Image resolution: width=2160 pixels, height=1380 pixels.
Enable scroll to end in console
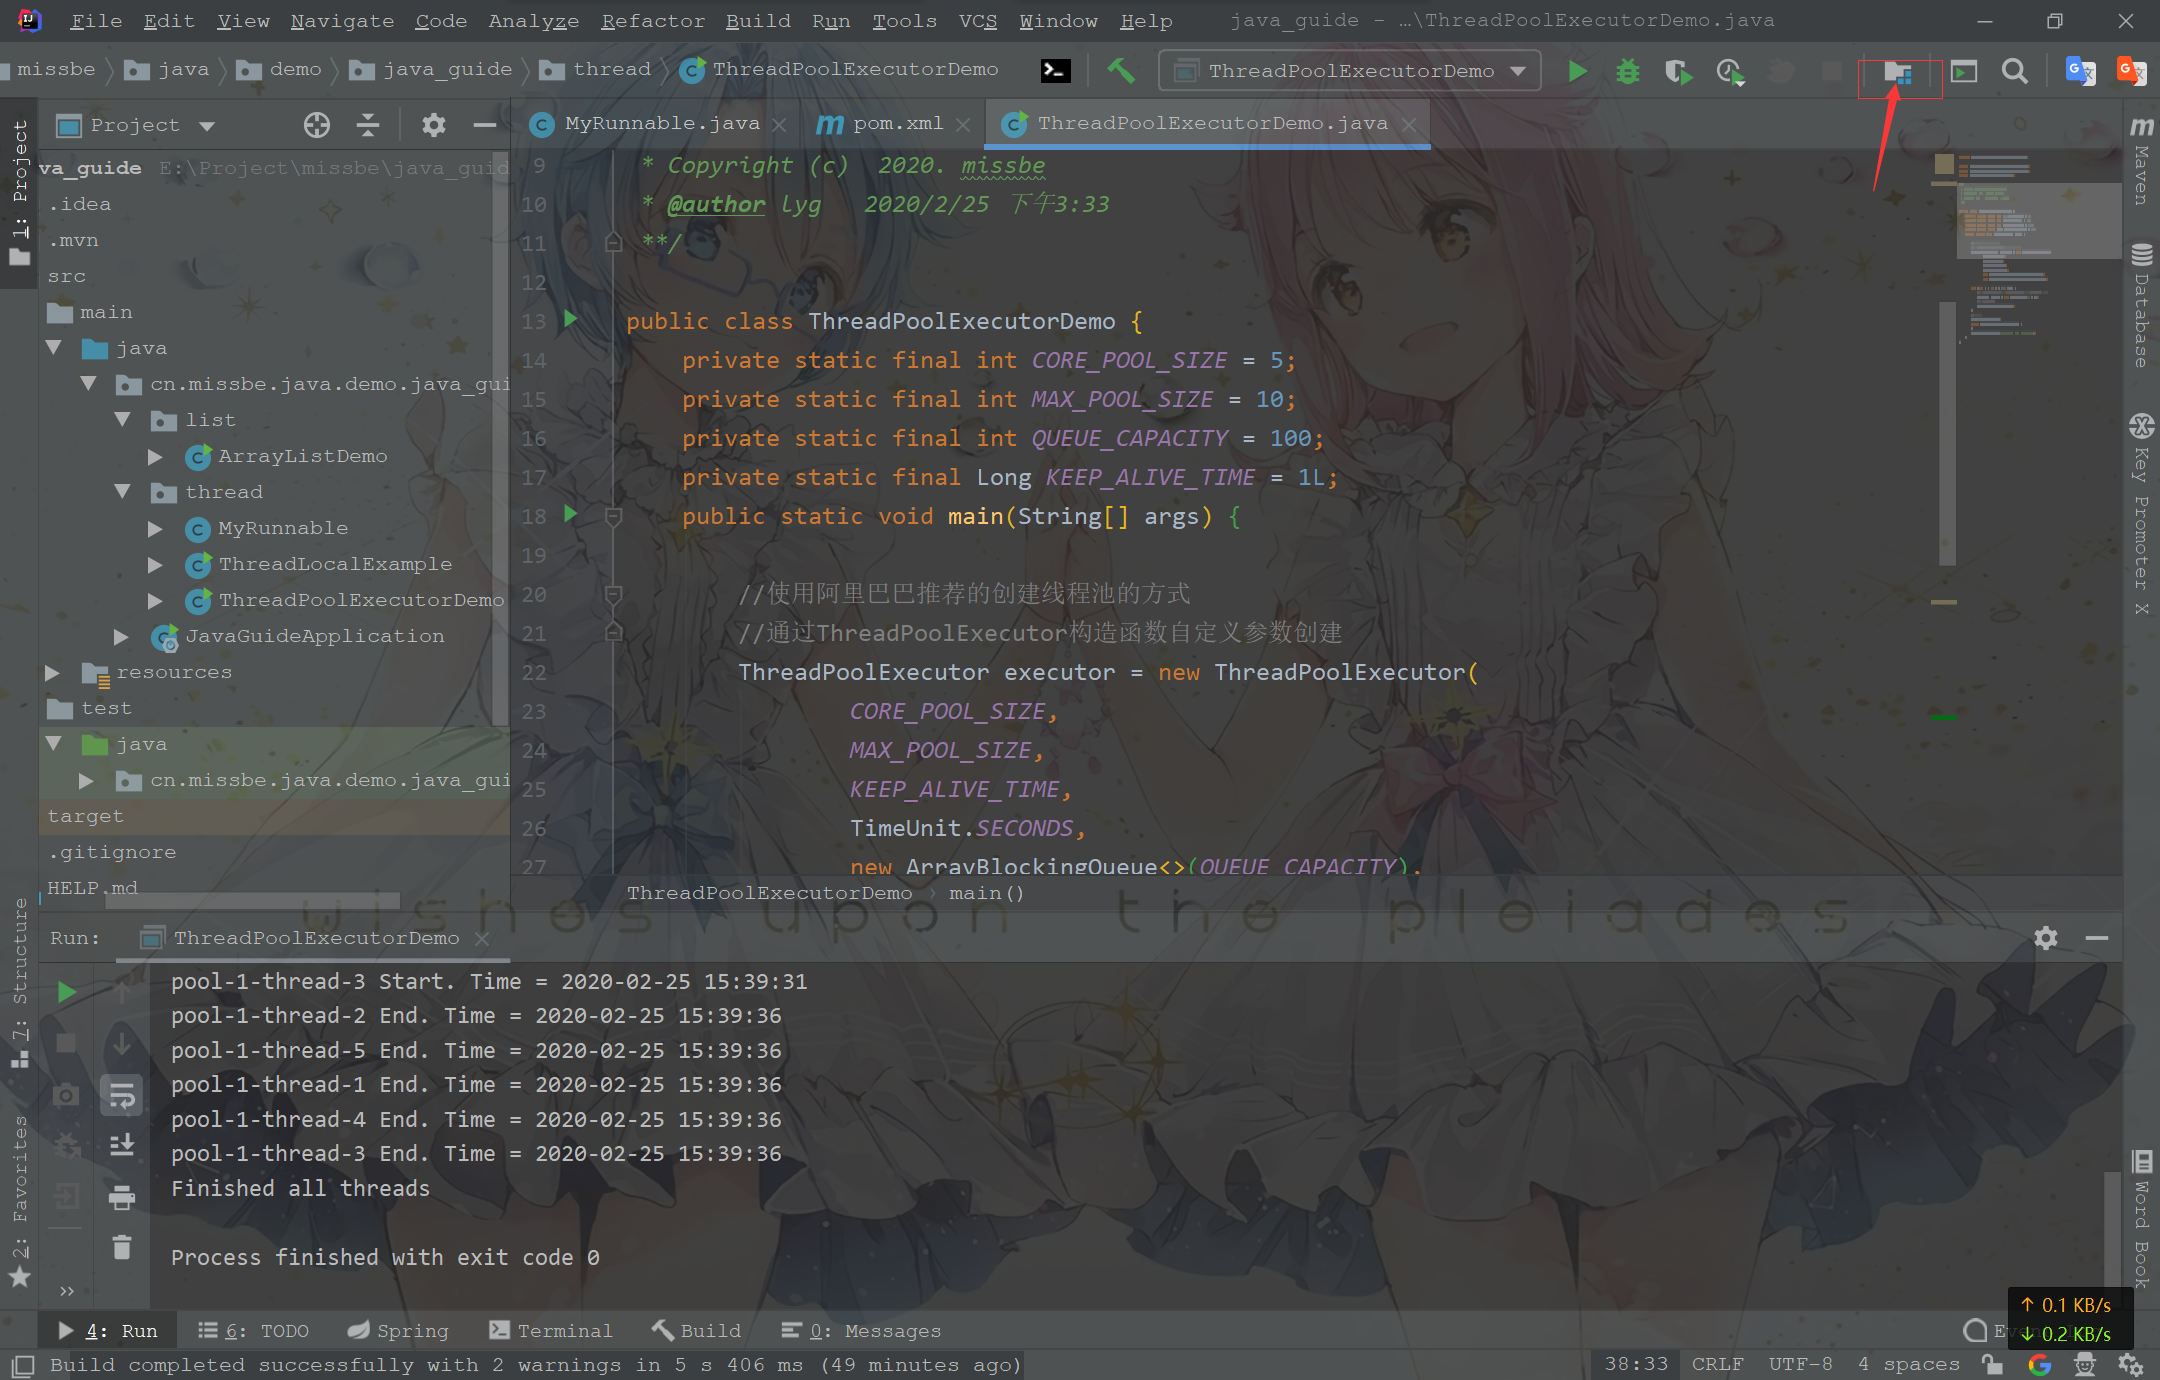(122, 1145)
